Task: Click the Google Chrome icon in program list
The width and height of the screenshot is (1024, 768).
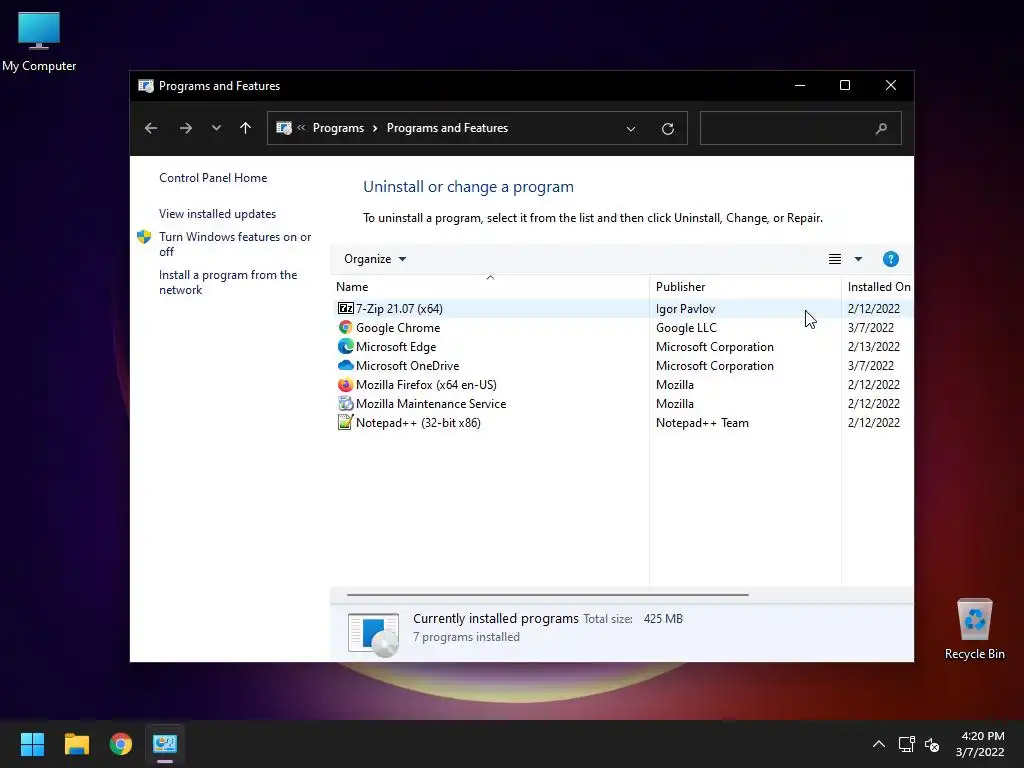Action: pyautogui.click(x=345, y=327)
